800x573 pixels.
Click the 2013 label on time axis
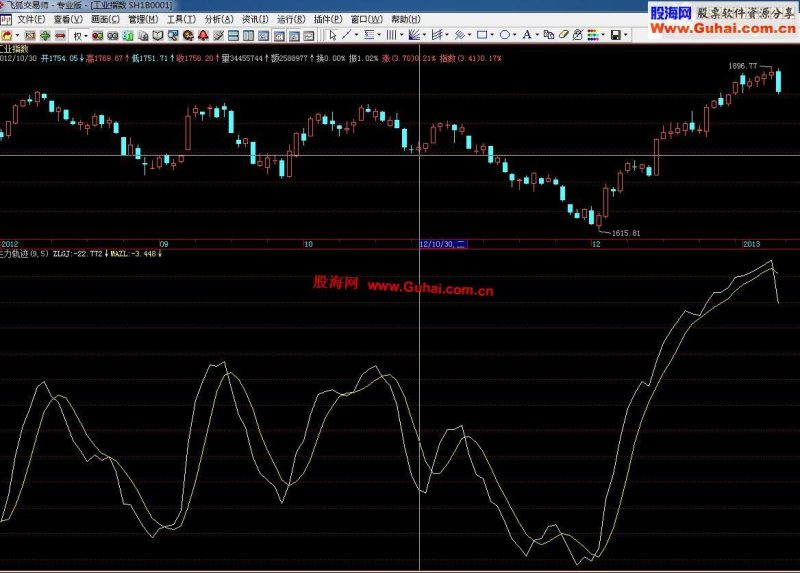(751, 244)
